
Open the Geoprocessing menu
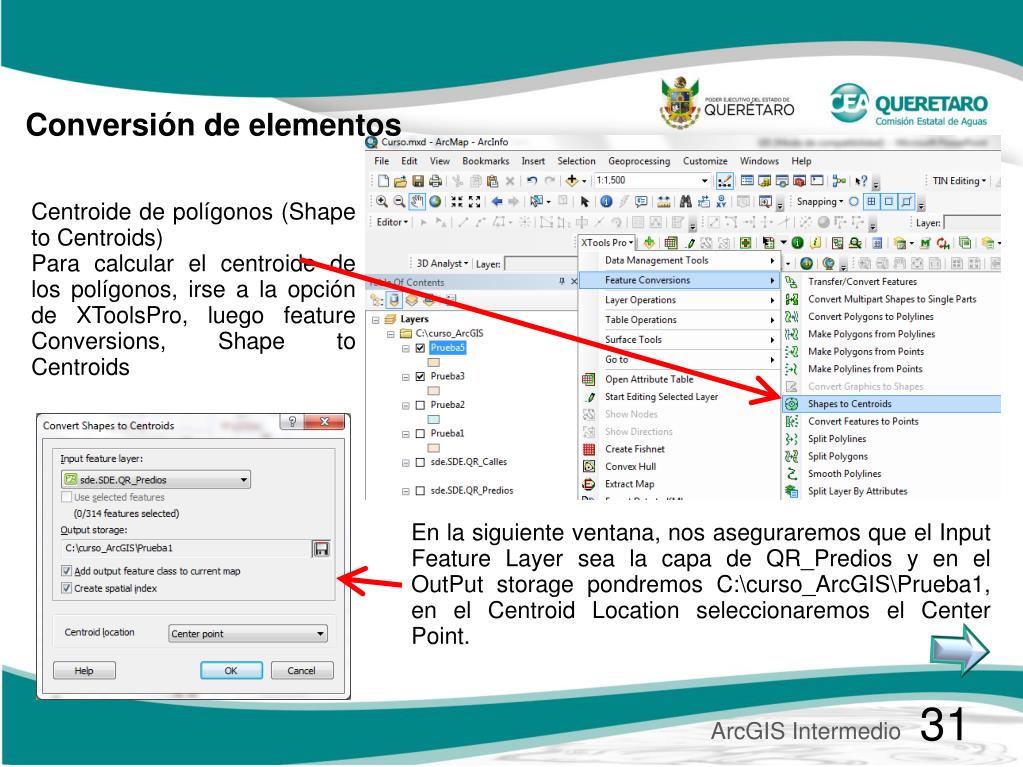click(639, 161)
